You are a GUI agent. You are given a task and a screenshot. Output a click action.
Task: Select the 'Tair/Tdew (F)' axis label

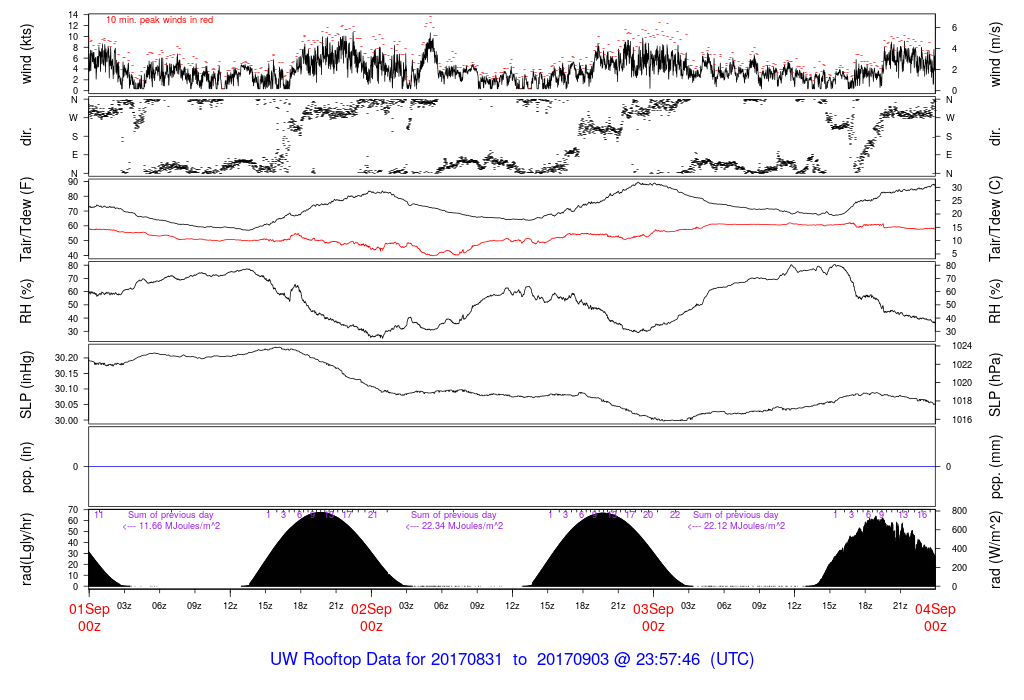(27, 219)
